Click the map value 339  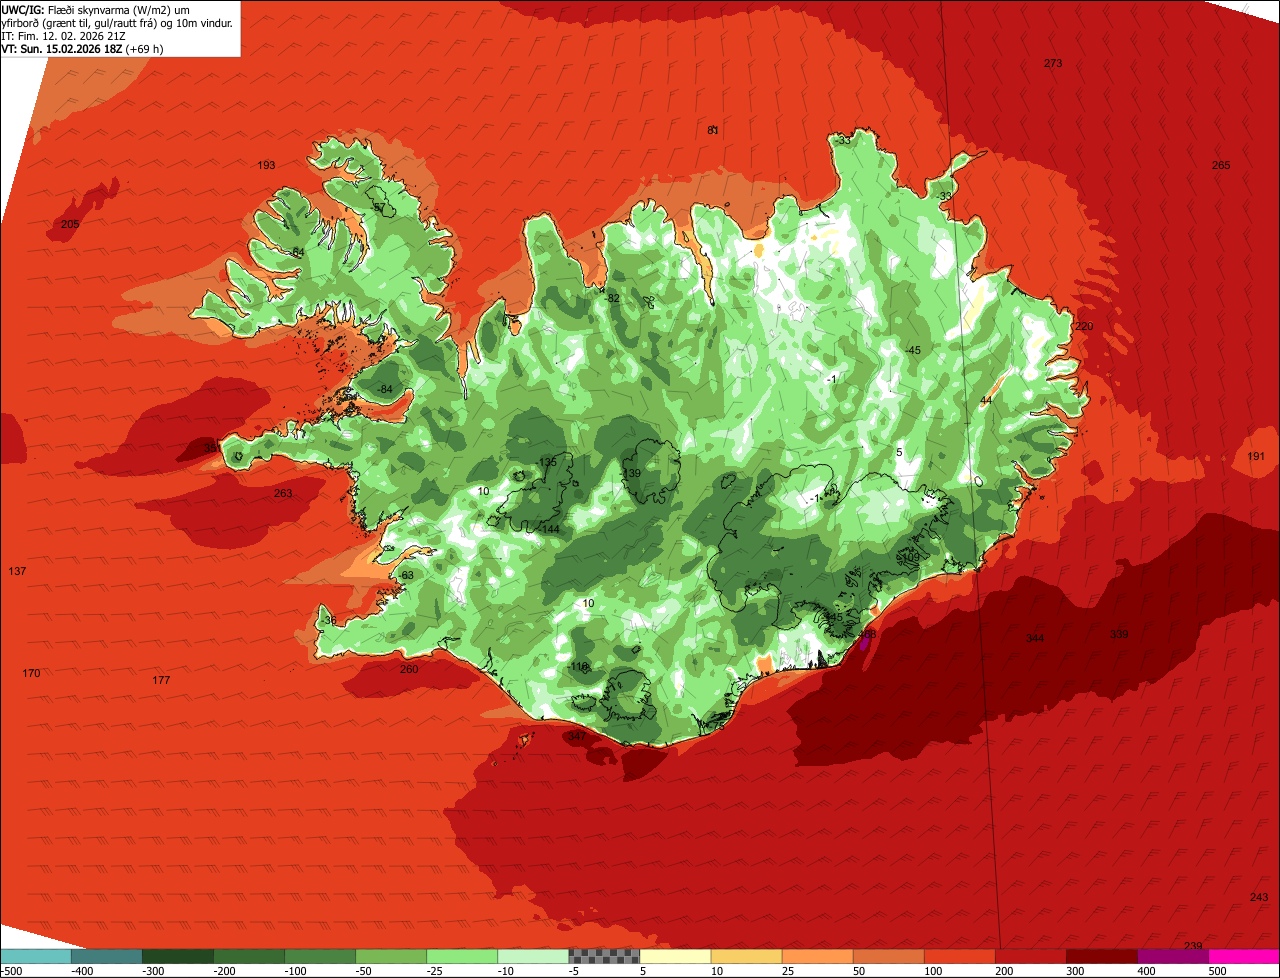coord(1119,634)
